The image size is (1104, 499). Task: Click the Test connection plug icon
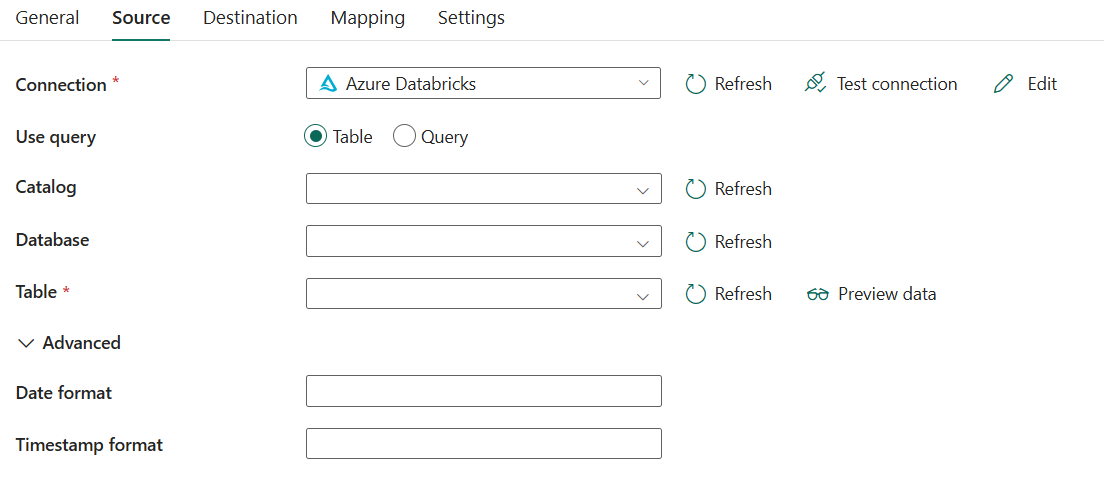tap(815, 84)
